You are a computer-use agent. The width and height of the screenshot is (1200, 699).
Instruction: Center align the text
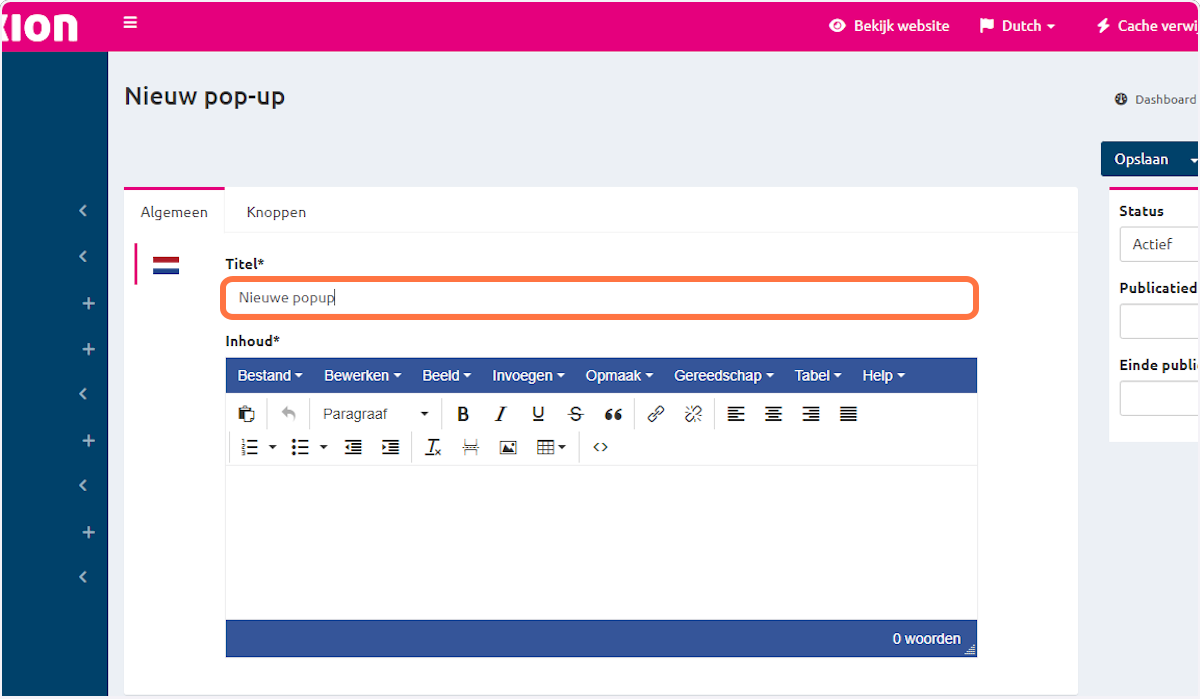773,414
